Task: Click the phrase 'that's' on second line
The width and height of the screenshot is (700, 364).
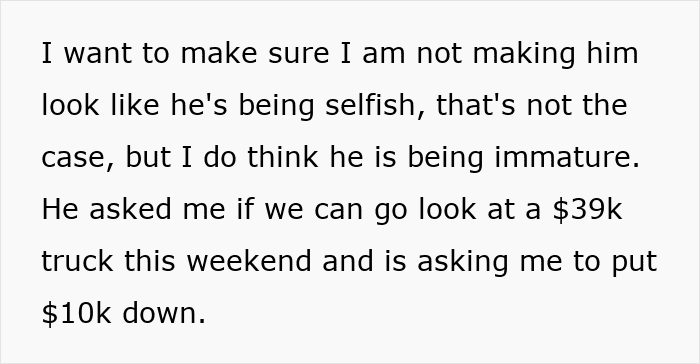Action: 475,105
